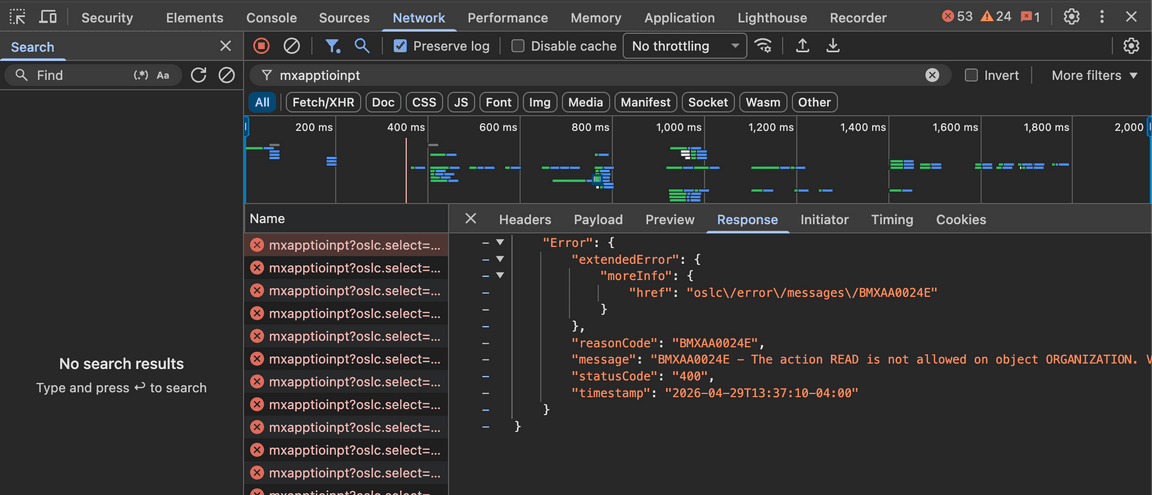
Task: Open the Application panel tab
Action: point(680,18)
